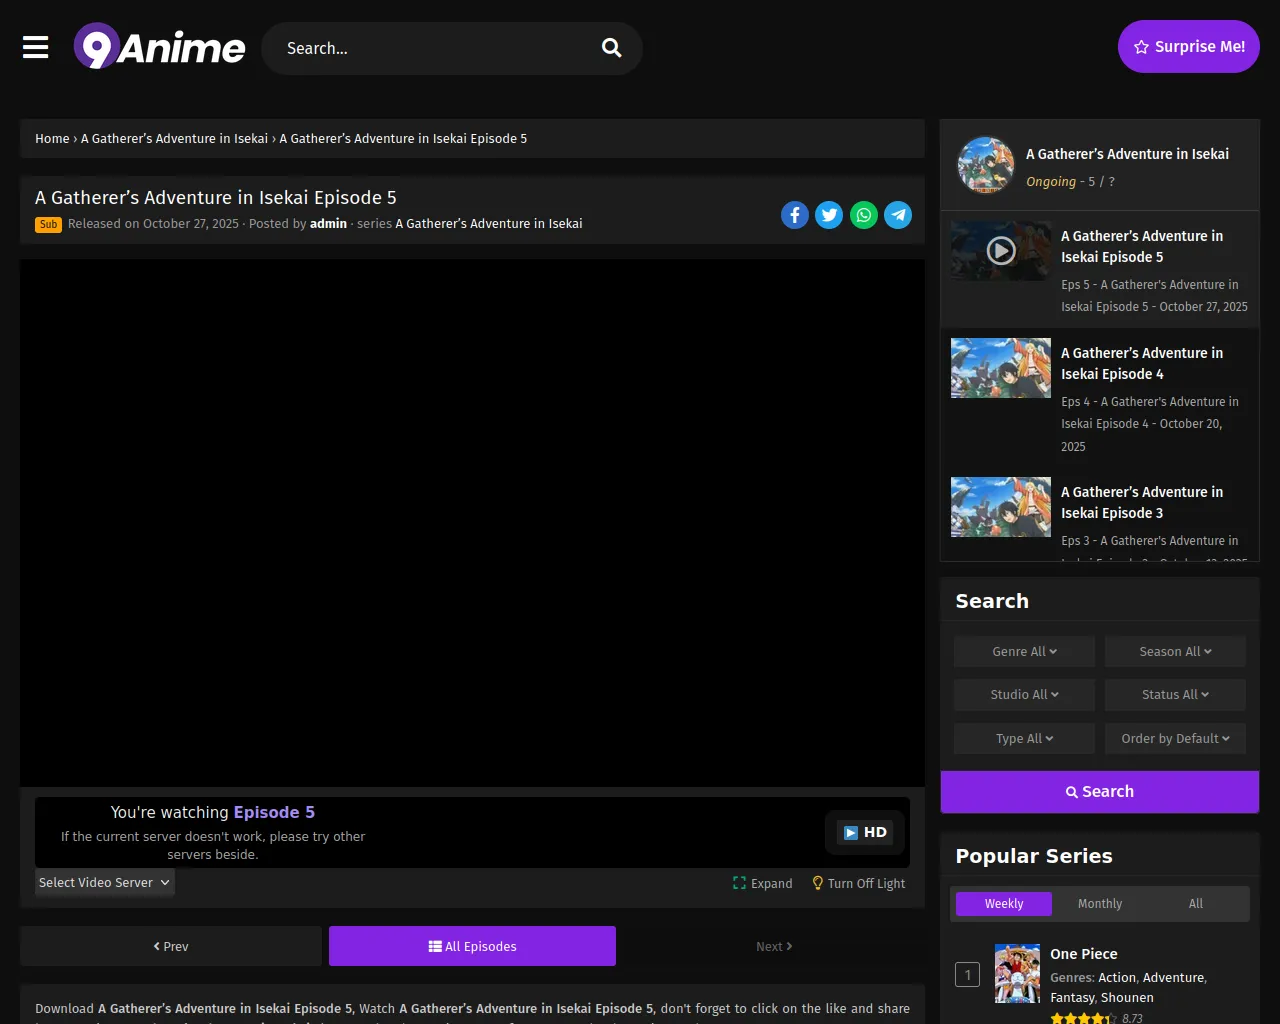Open the hamburger menu icon
Screen dimensions: 1280x1024
click(x=36, y=47)
